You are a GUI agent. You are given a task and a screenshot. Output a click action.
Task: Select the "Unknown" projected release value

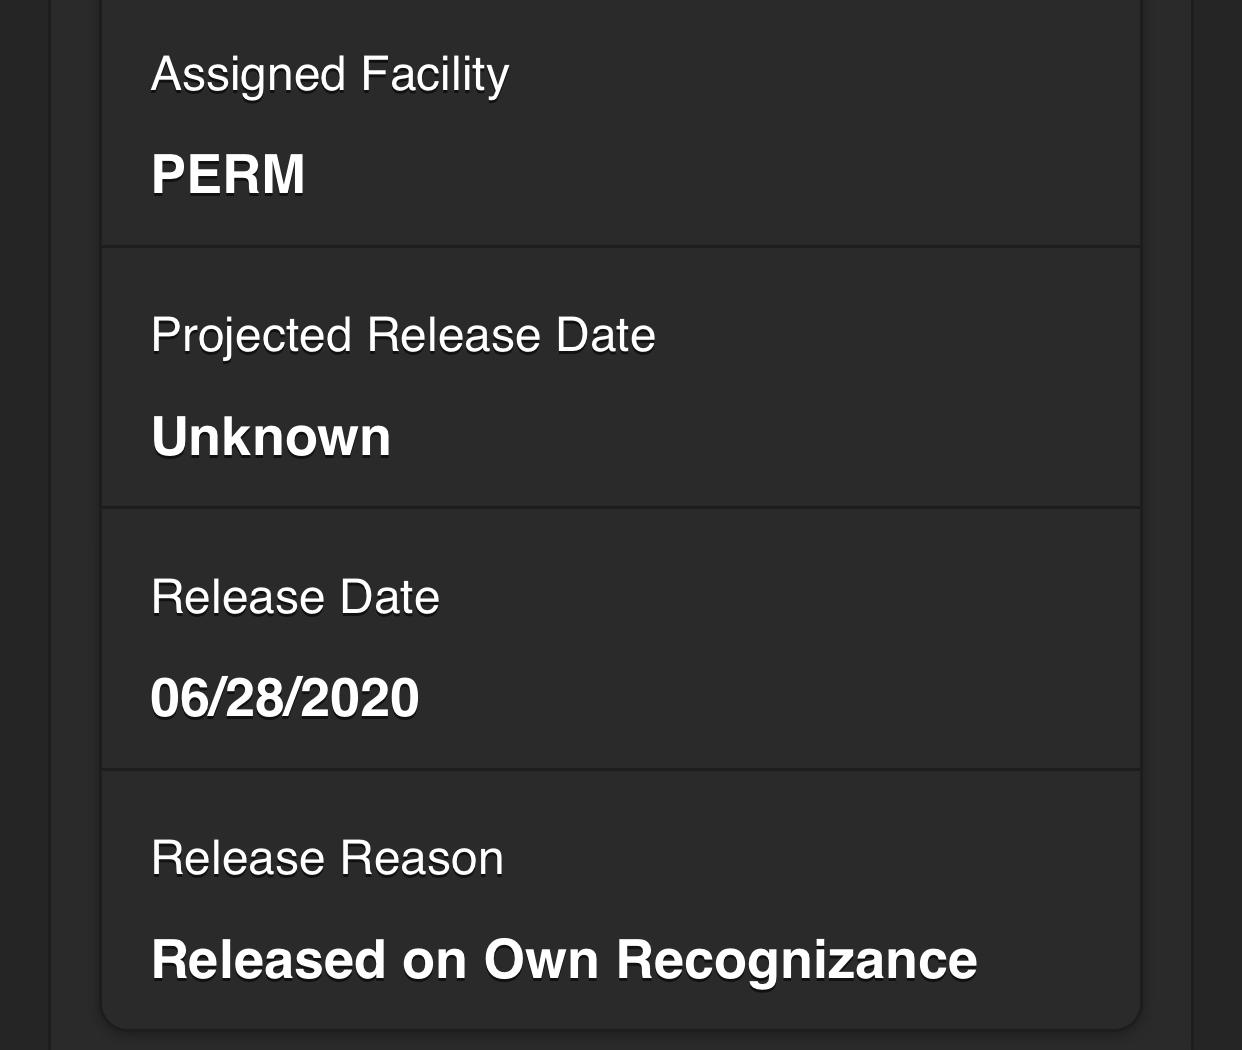(x=271, y=437)
